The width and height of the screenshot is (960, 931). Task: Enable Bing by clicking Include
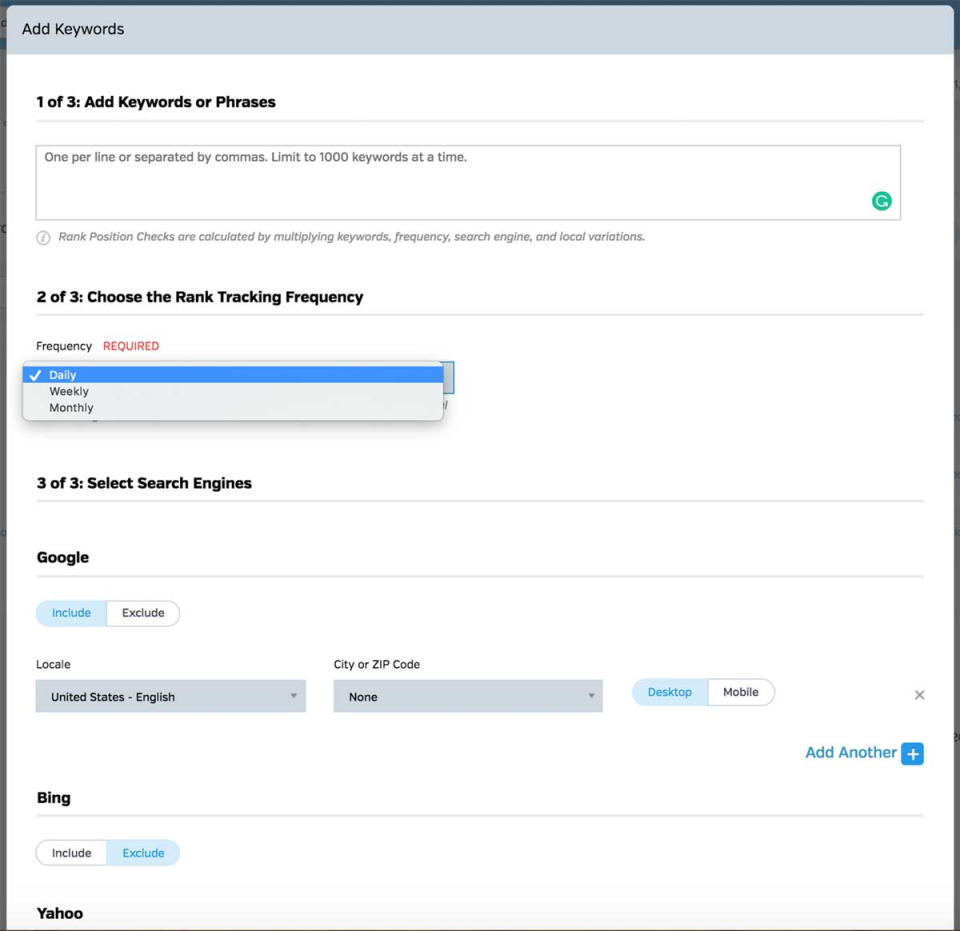tap(71, 853)
